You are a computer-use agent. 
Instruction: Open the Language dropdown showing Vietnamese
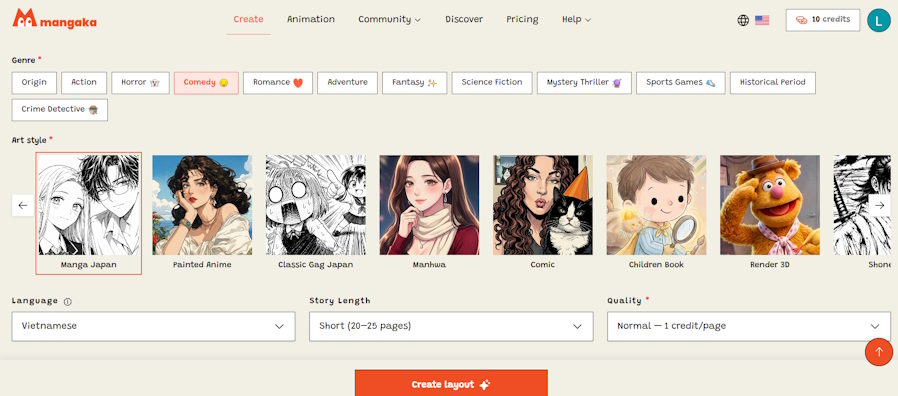click(x=153, y=326)
